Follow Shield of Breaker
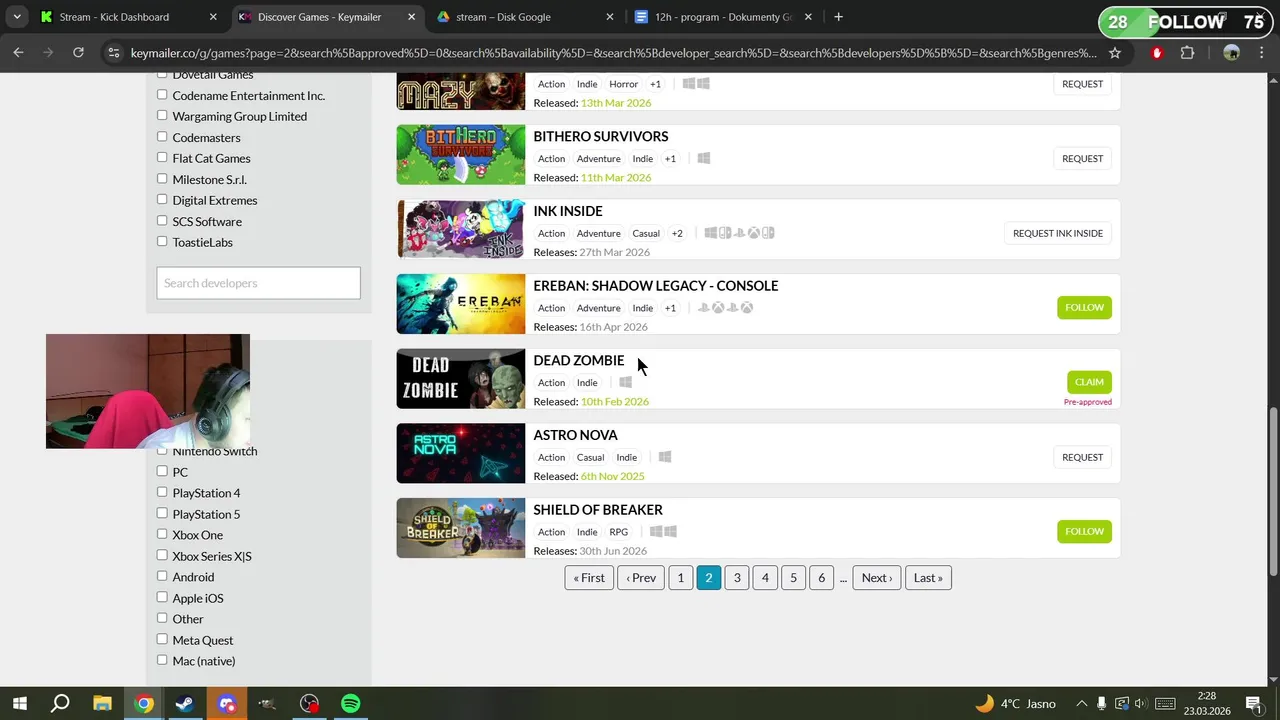The width and height of the screenshot is (1280, 720). (x=1084, y=531)
